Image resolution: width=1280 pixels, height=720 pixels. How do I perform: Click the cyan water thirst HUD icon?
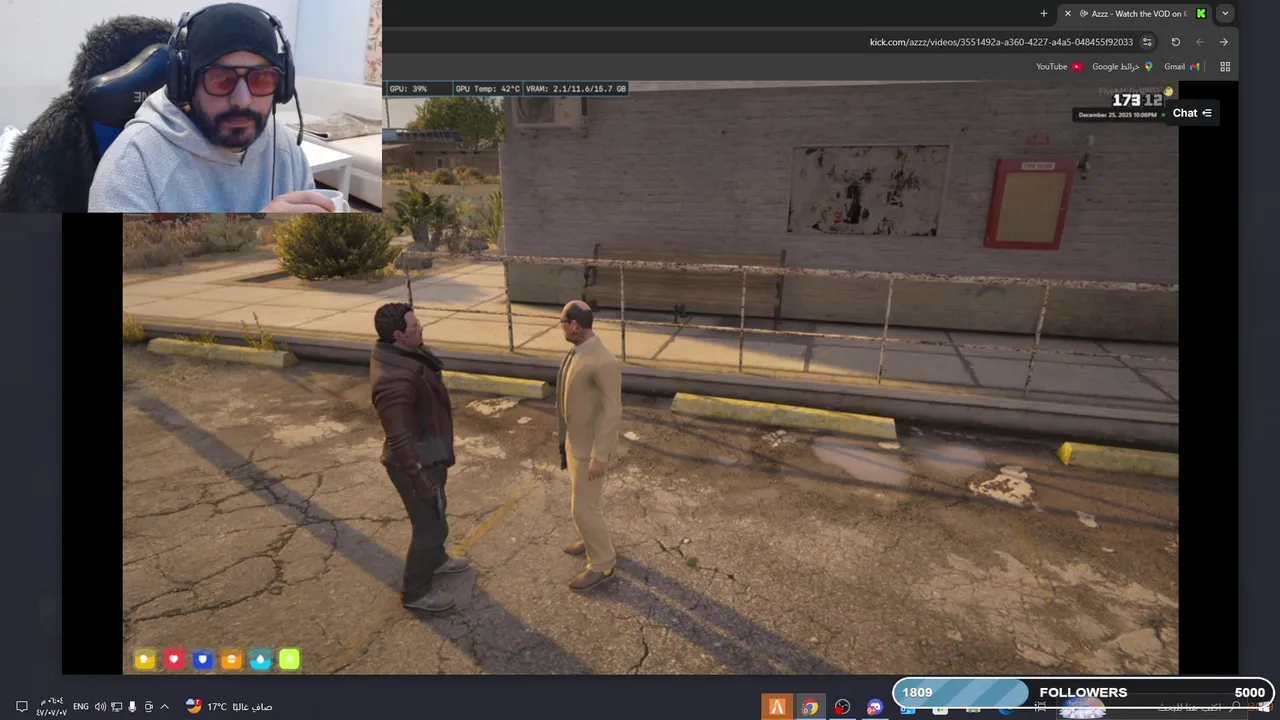tap(261, 659)
